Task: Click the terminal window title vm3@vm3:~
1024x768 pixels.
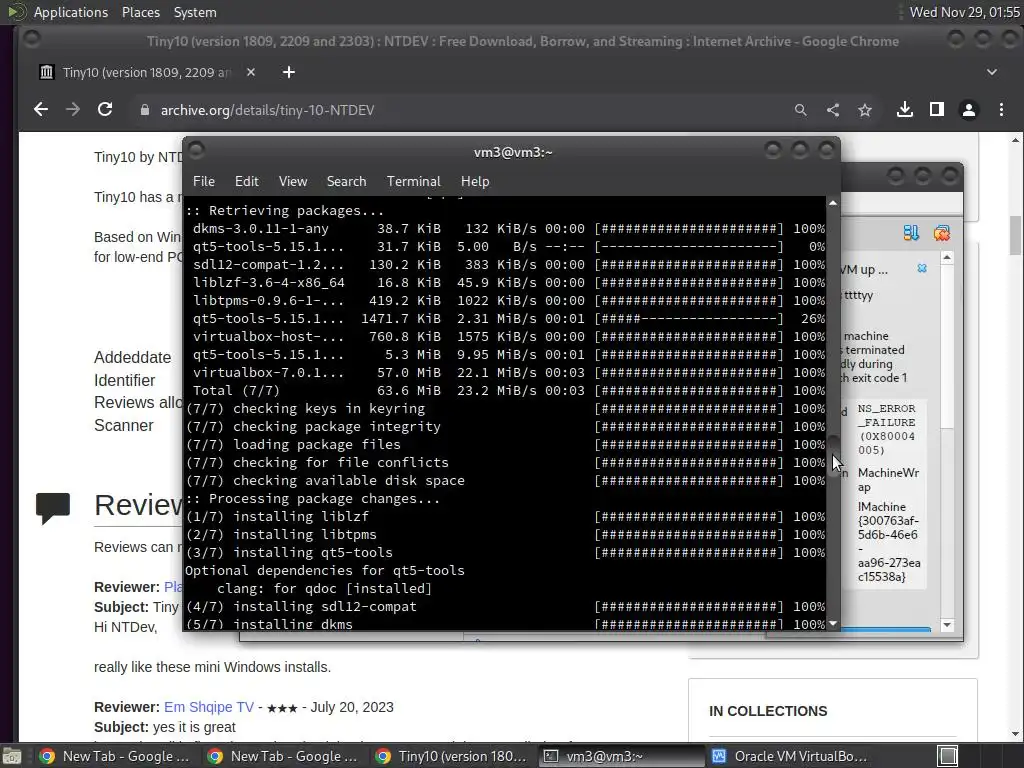Action: point(513,152)
